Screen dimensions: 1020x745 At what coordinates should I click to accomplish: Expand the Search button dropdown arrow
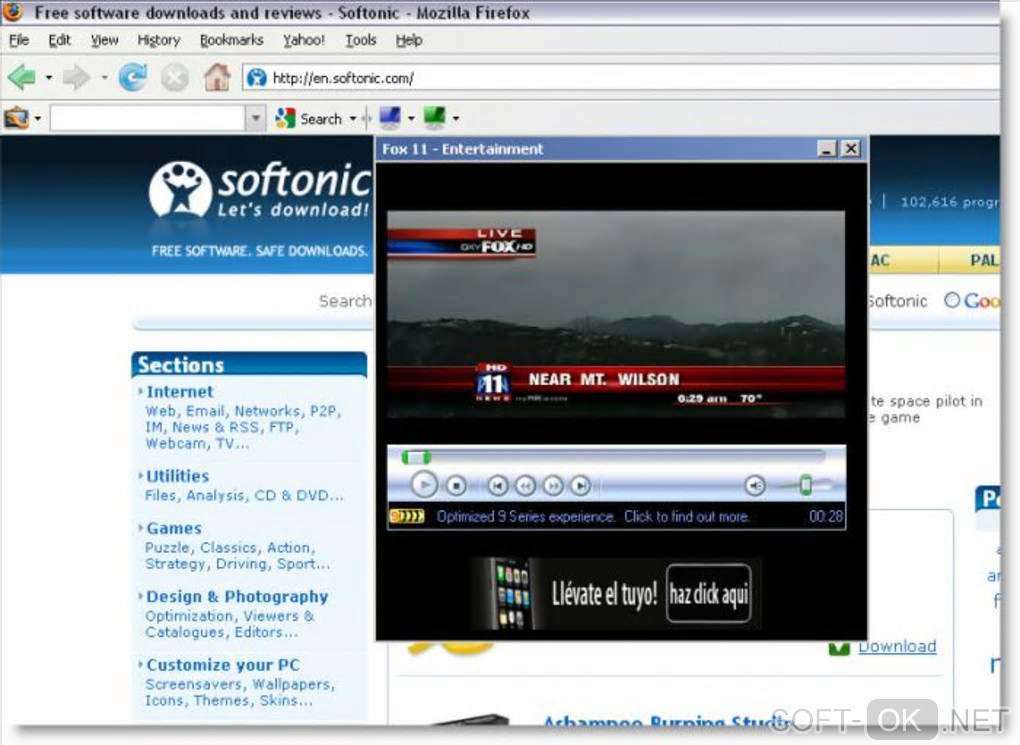click(353, 118)
